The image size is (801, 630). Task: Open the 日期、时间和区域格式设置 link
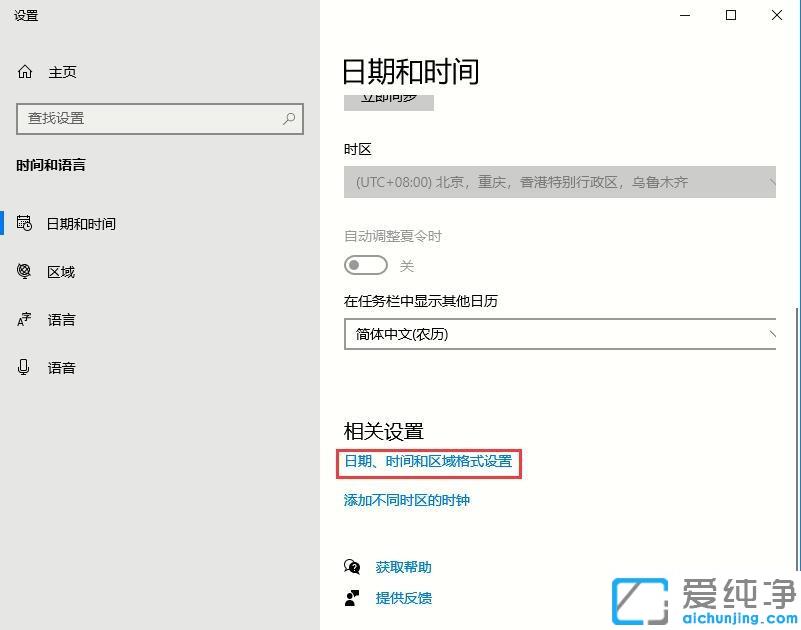(429, 464)
